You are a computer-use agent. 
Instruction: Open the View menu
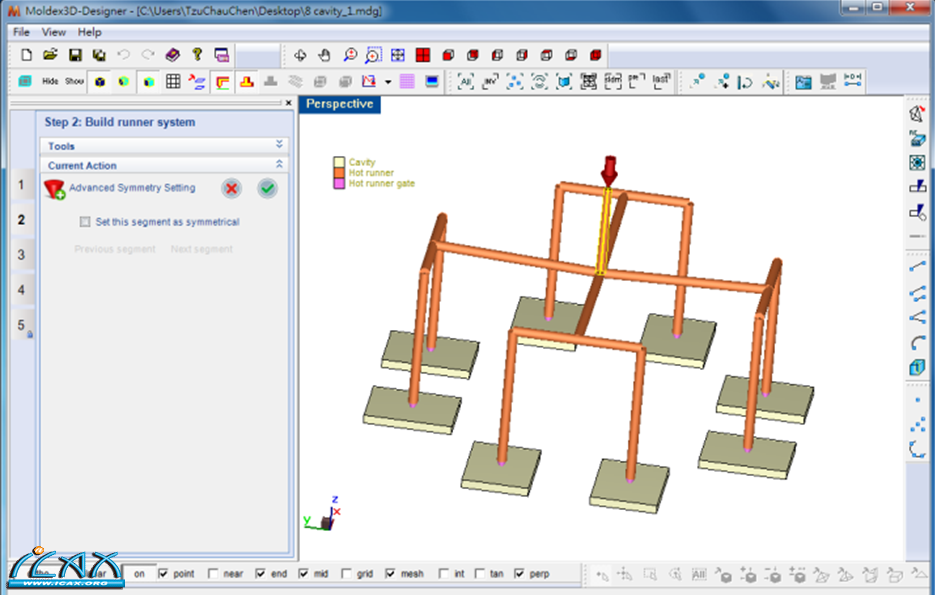pyautogui.click(x=54, y=32)
